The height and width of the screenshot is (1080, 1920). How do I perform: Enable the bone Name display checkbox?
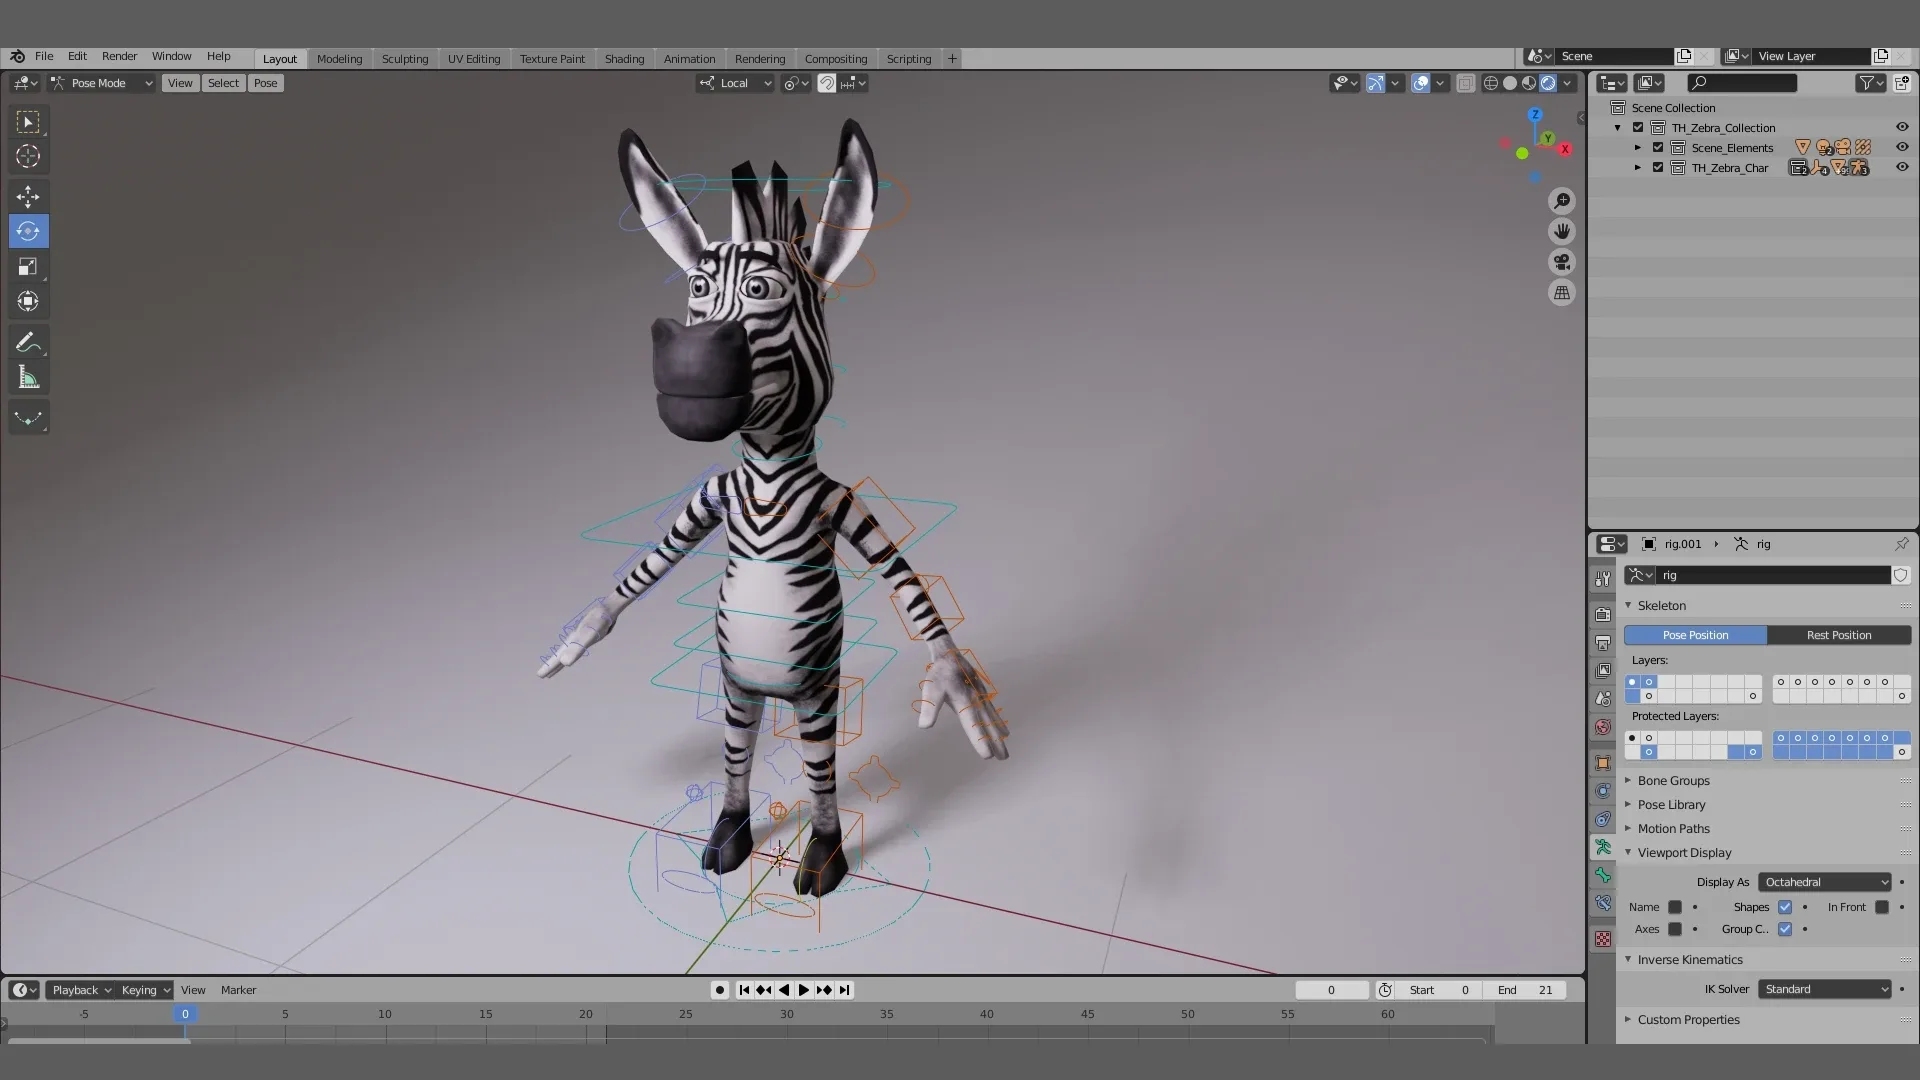[1675, 907]
